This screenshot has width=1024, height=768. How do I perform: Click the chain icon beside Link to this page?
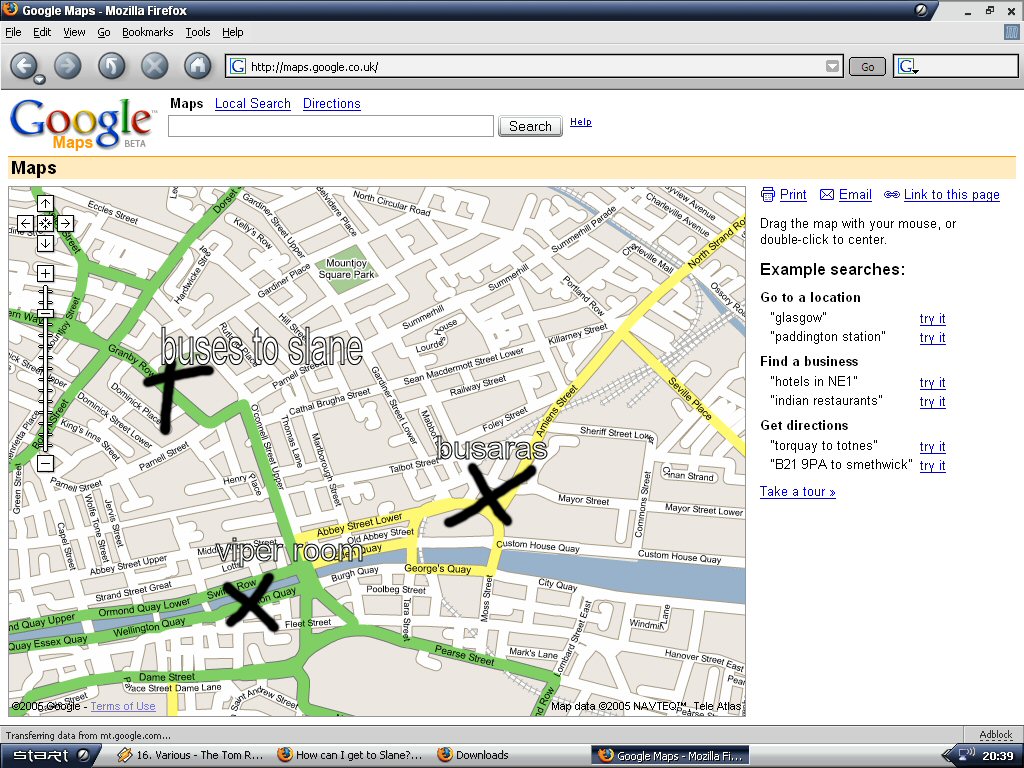(891, 195)
